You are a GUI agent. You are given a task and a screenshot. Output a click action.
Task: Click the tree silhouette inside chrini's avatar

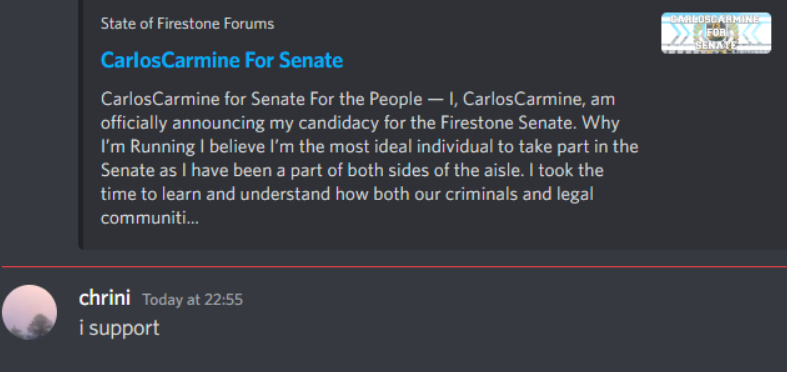click(40, 325)
